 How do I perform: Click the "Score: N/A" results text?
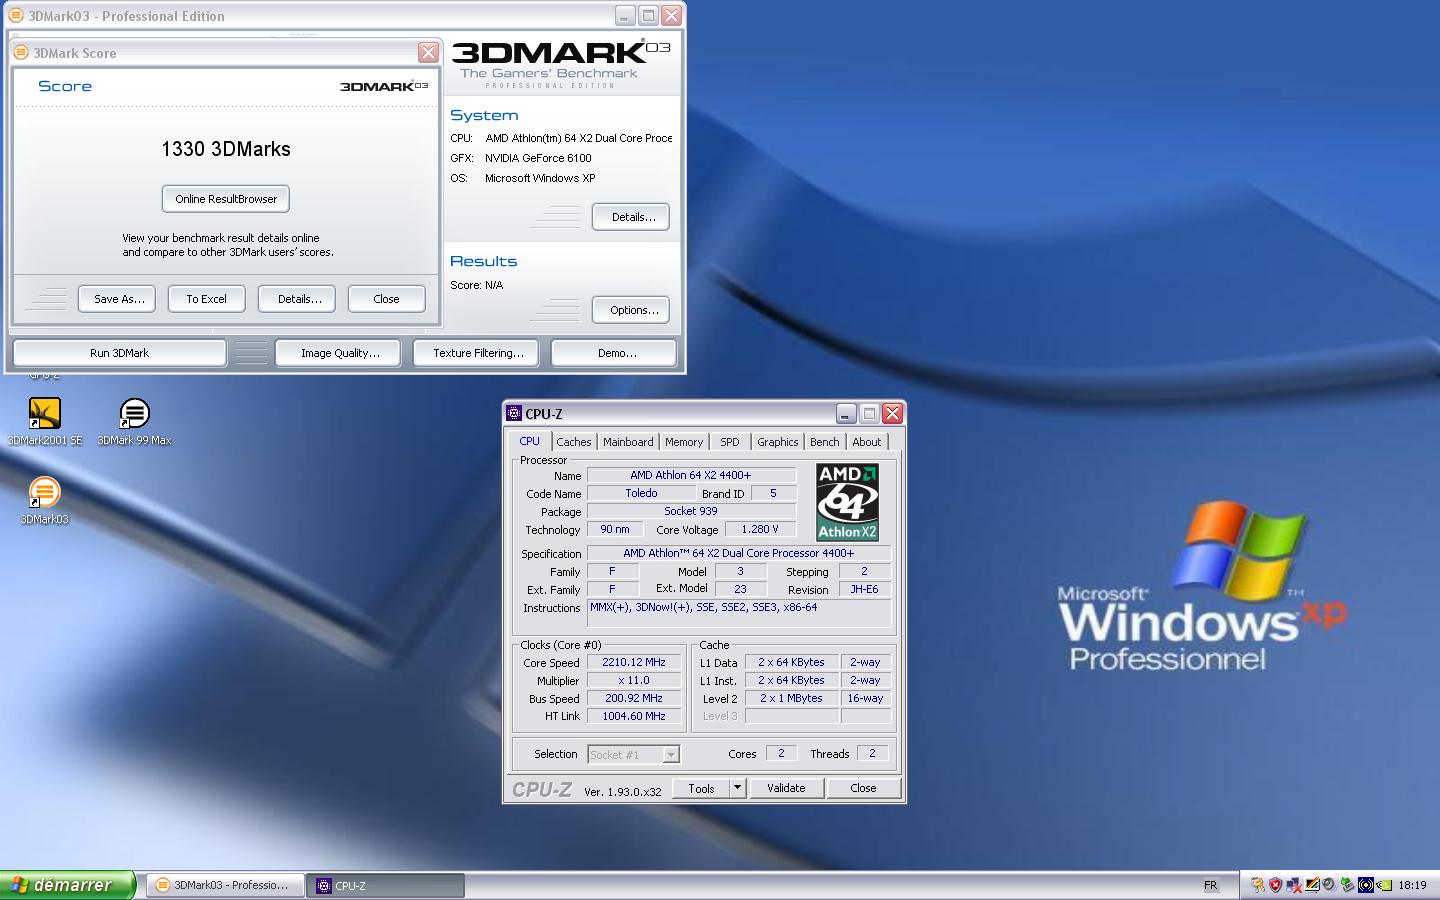click(x=476, y=285)
